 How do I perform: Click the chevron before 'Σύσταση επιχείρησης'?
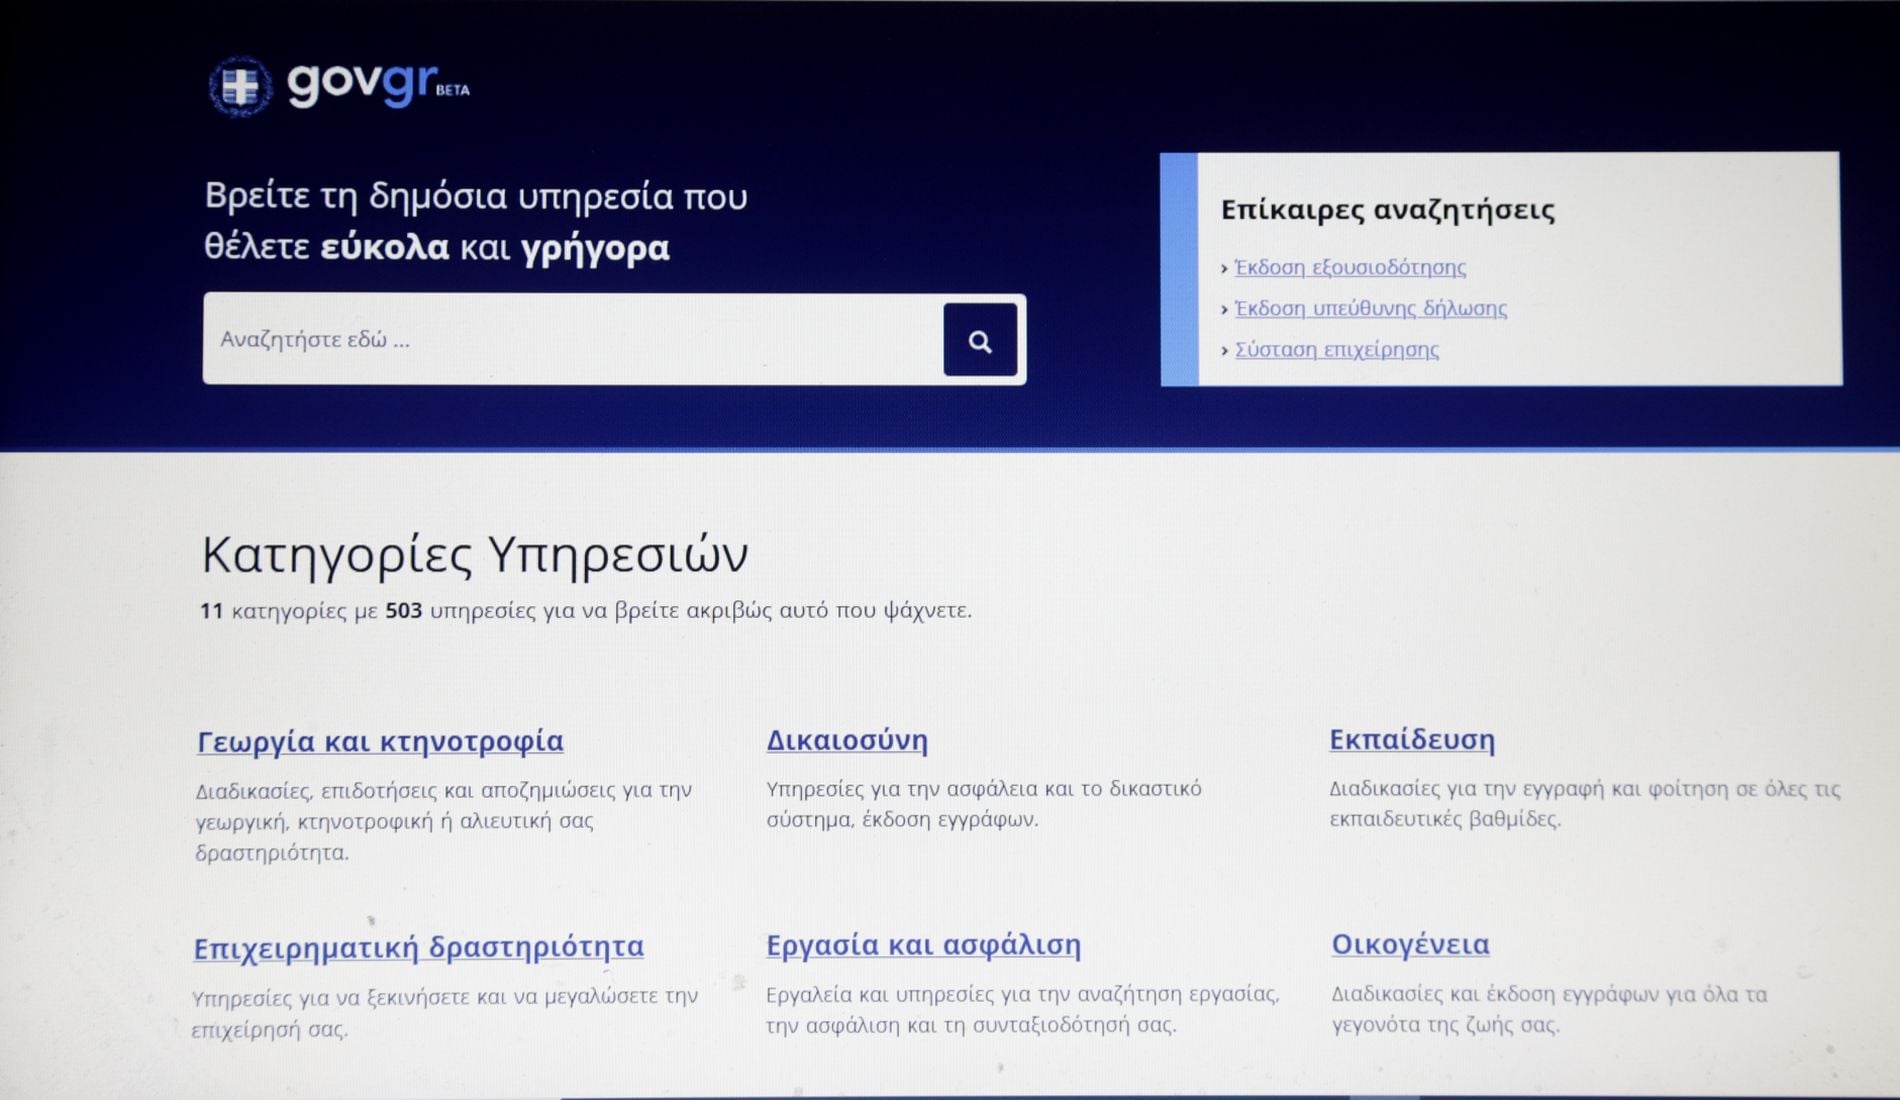(1224, 350)
